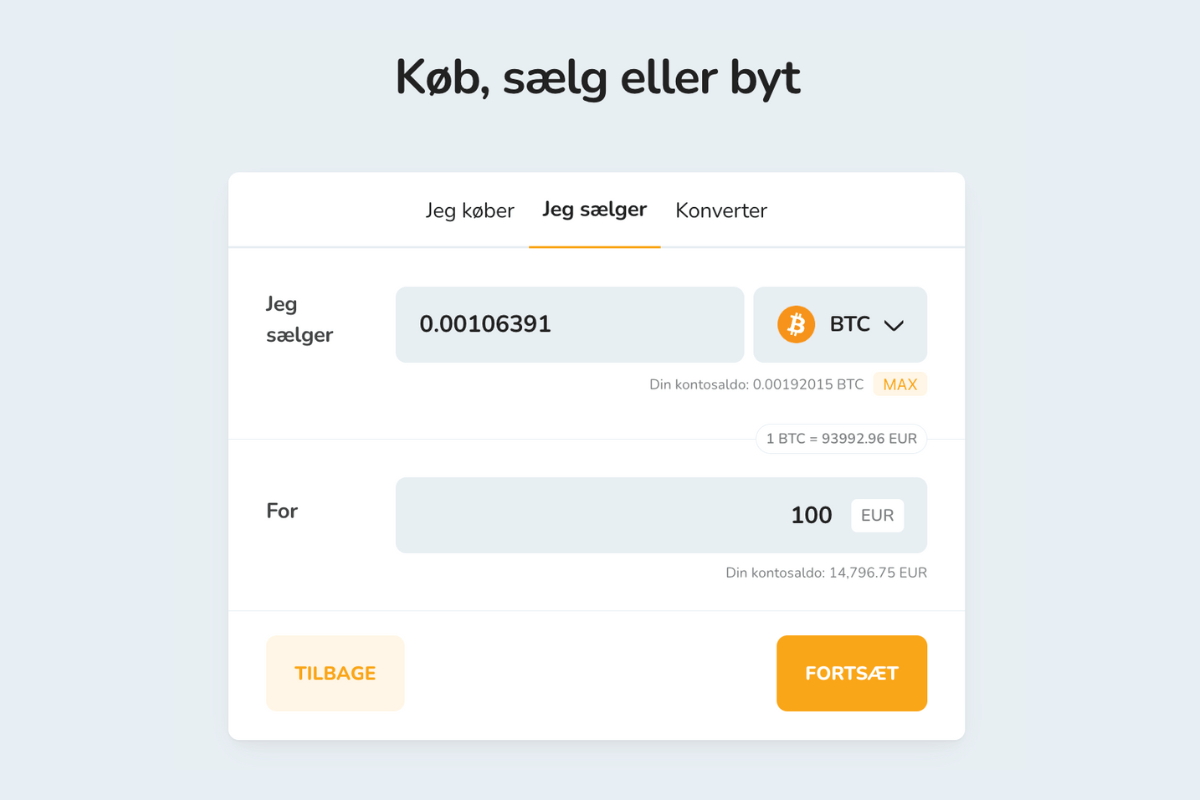1200x800 pixels.
Task: Click the Bitcoin logo icon
Action: click(795, 324)
